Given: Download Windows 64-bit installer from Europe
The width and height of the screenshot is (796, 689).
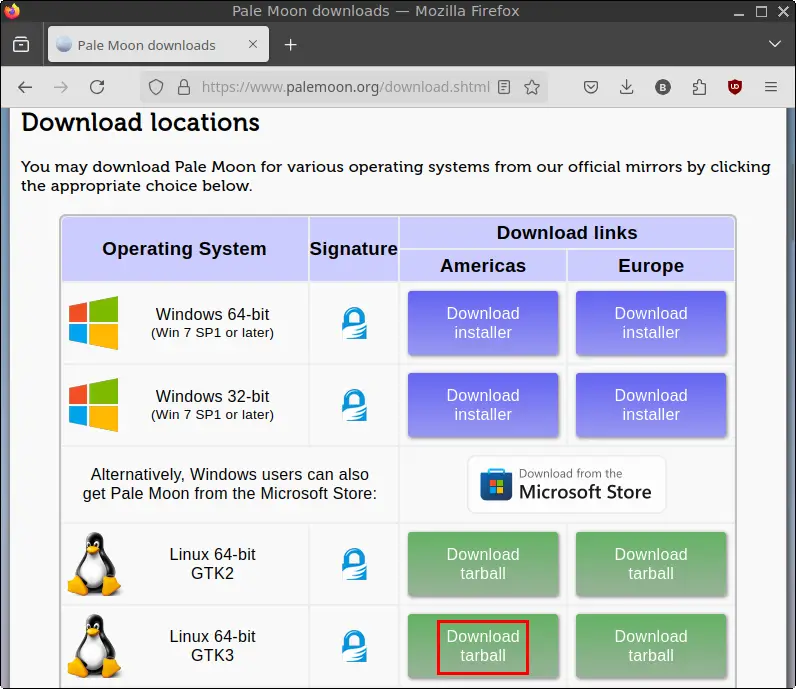Looking at the screenshot, I should (651, 323).
